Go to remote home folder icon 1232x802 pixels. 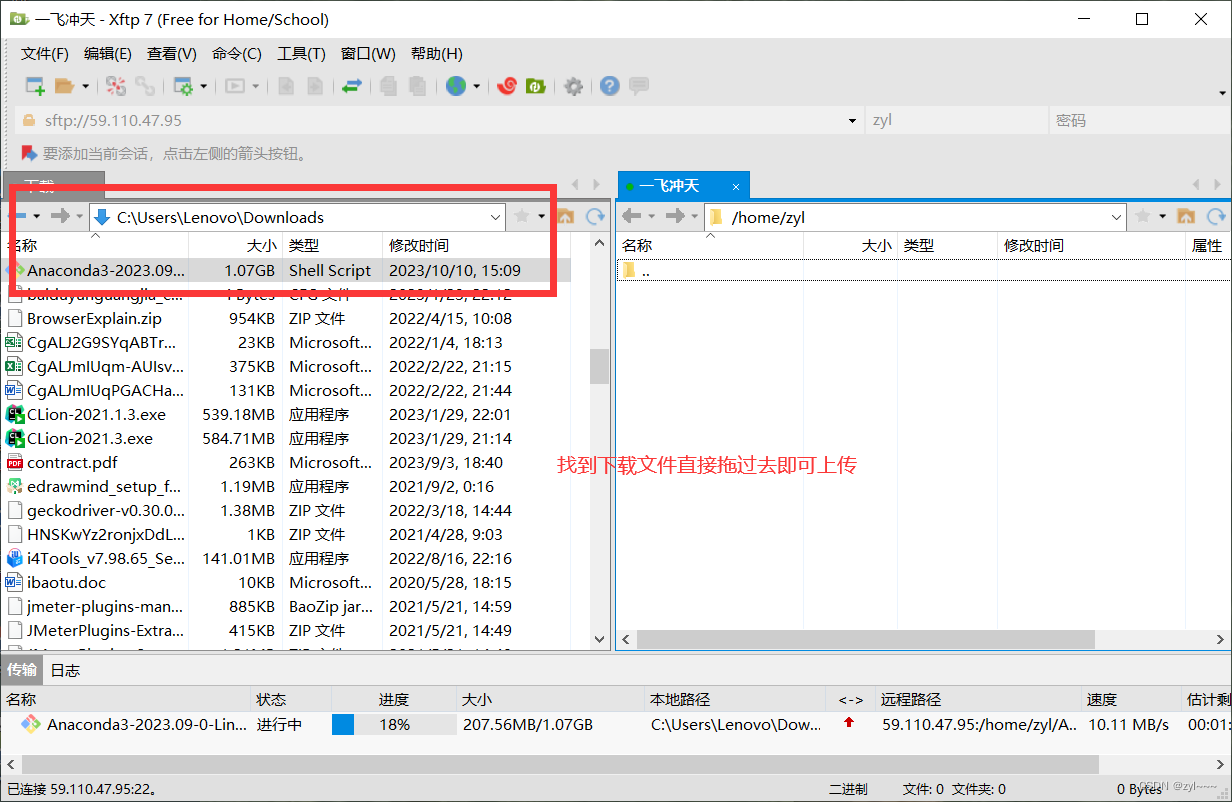click(x=1186, y=216)
